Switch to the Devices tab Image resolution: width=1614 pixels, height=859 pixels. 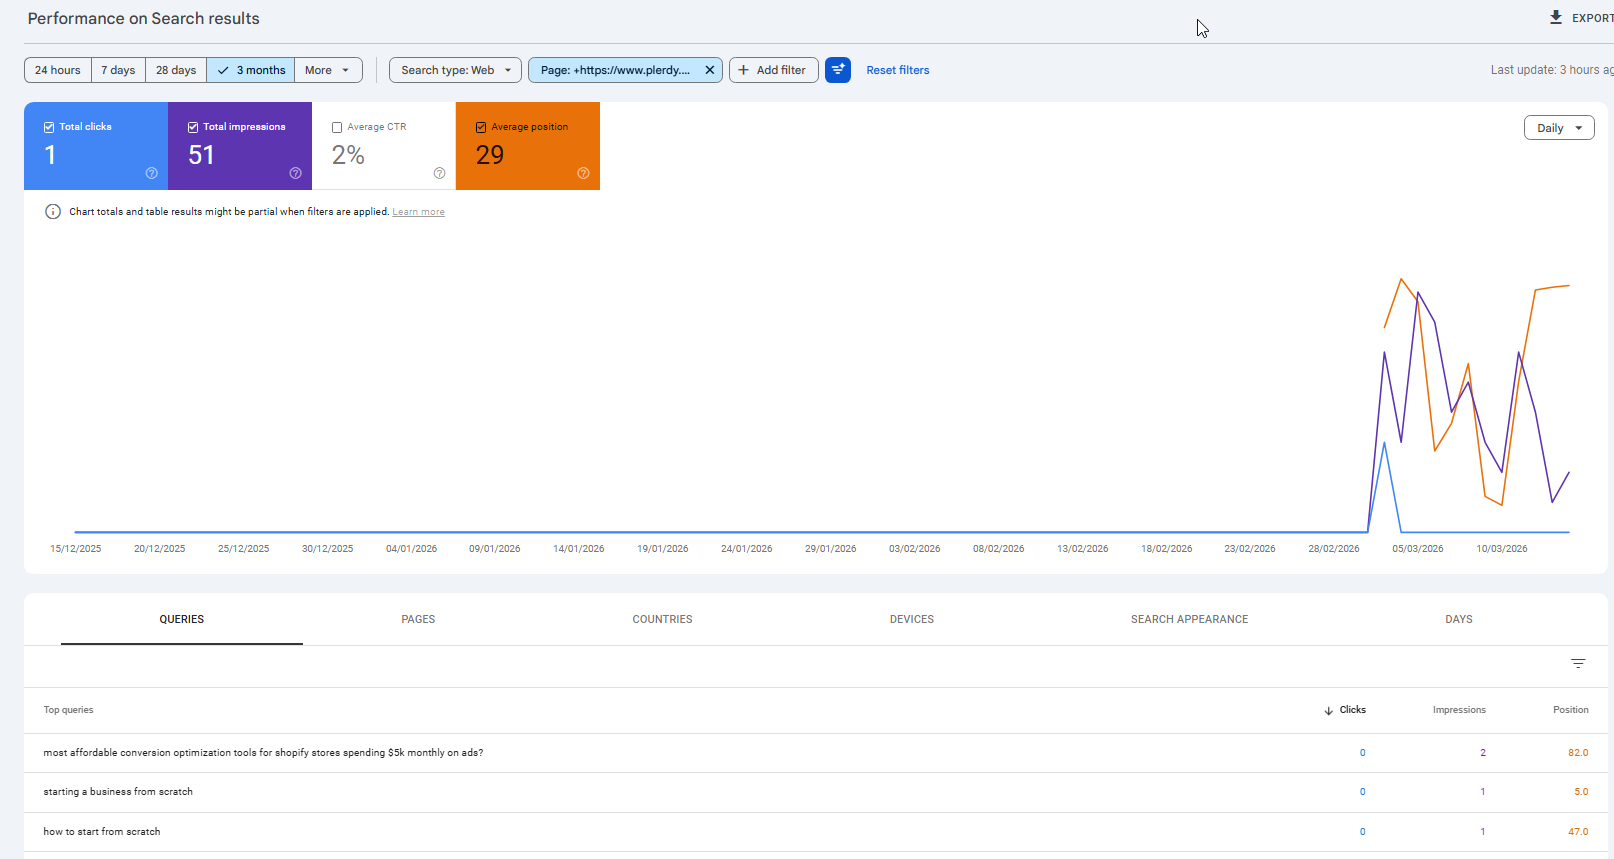click(912, 619)
